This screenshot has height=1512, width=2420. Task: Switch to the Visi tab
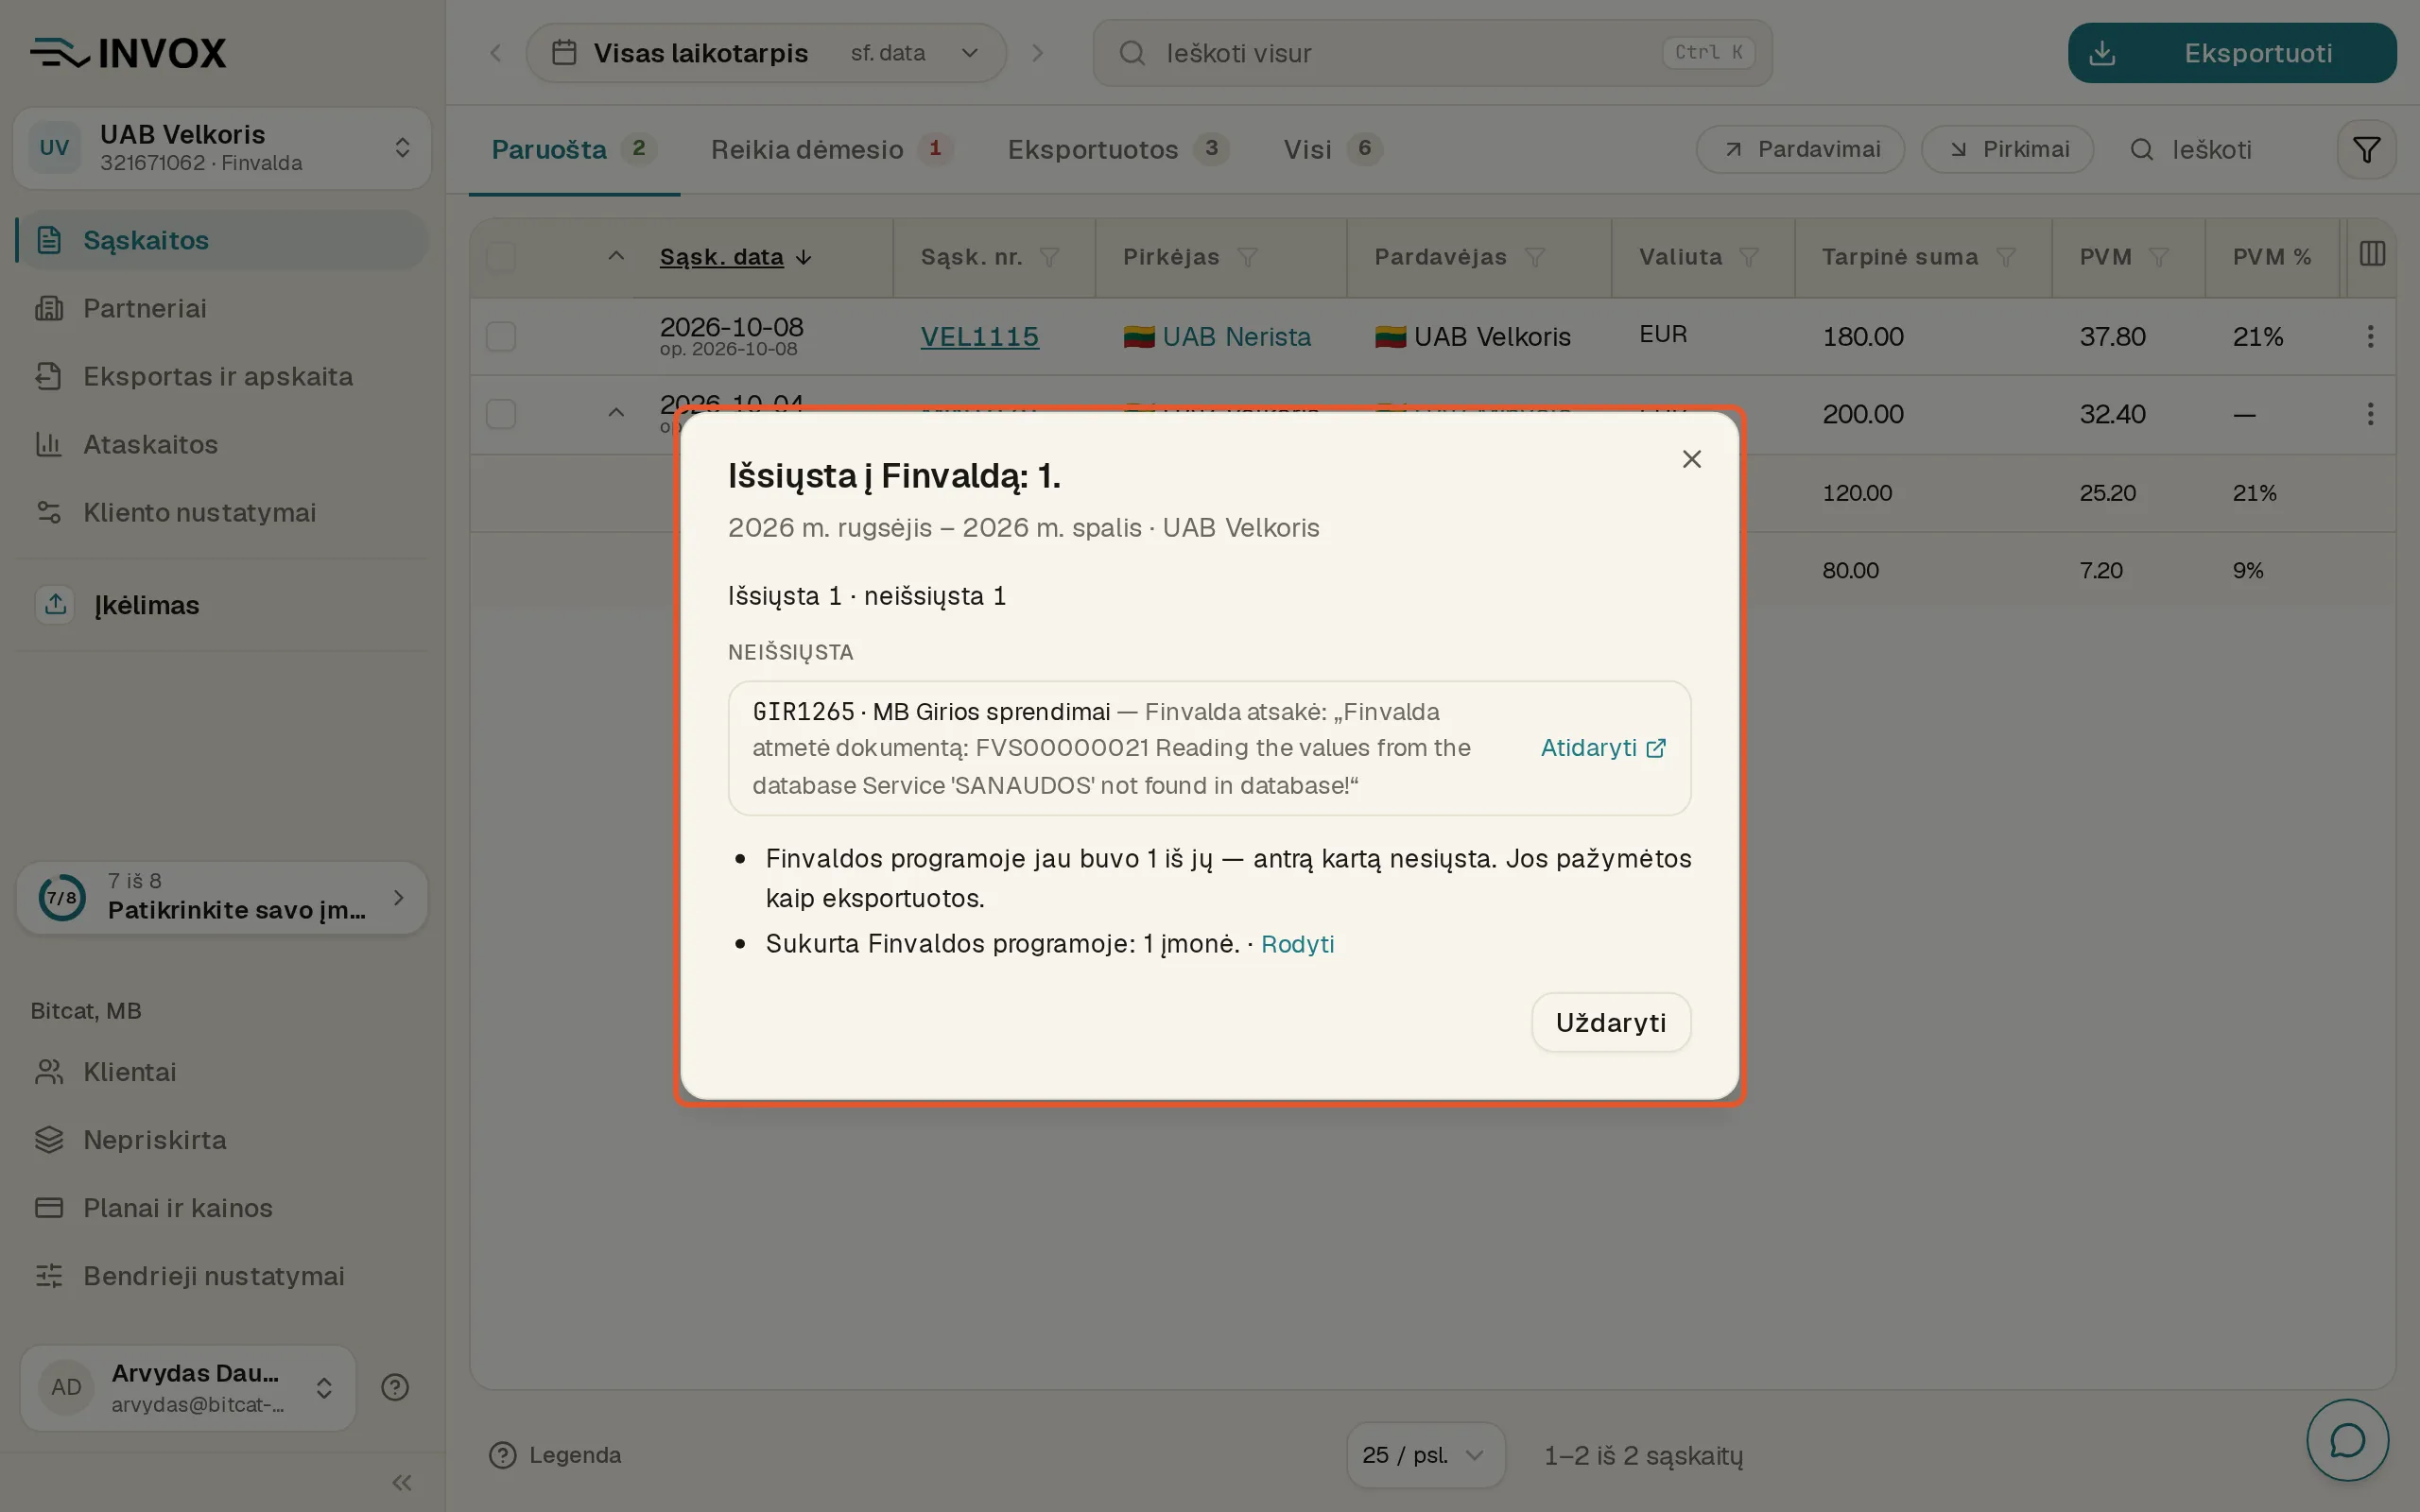click(1332, 150)
